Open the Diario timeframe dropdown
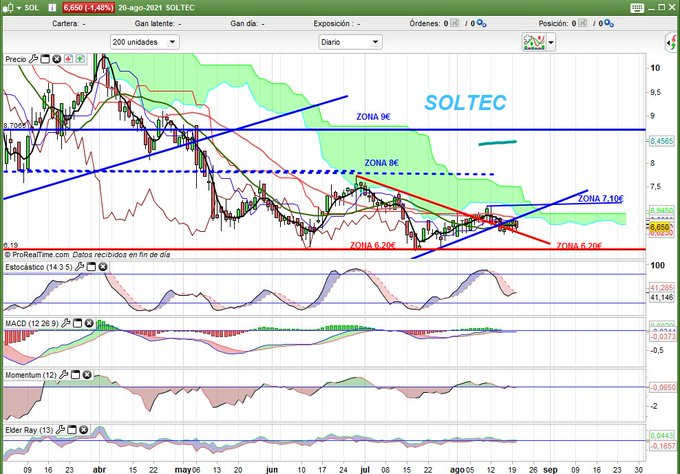680x474 pixels. click(350, 42)
